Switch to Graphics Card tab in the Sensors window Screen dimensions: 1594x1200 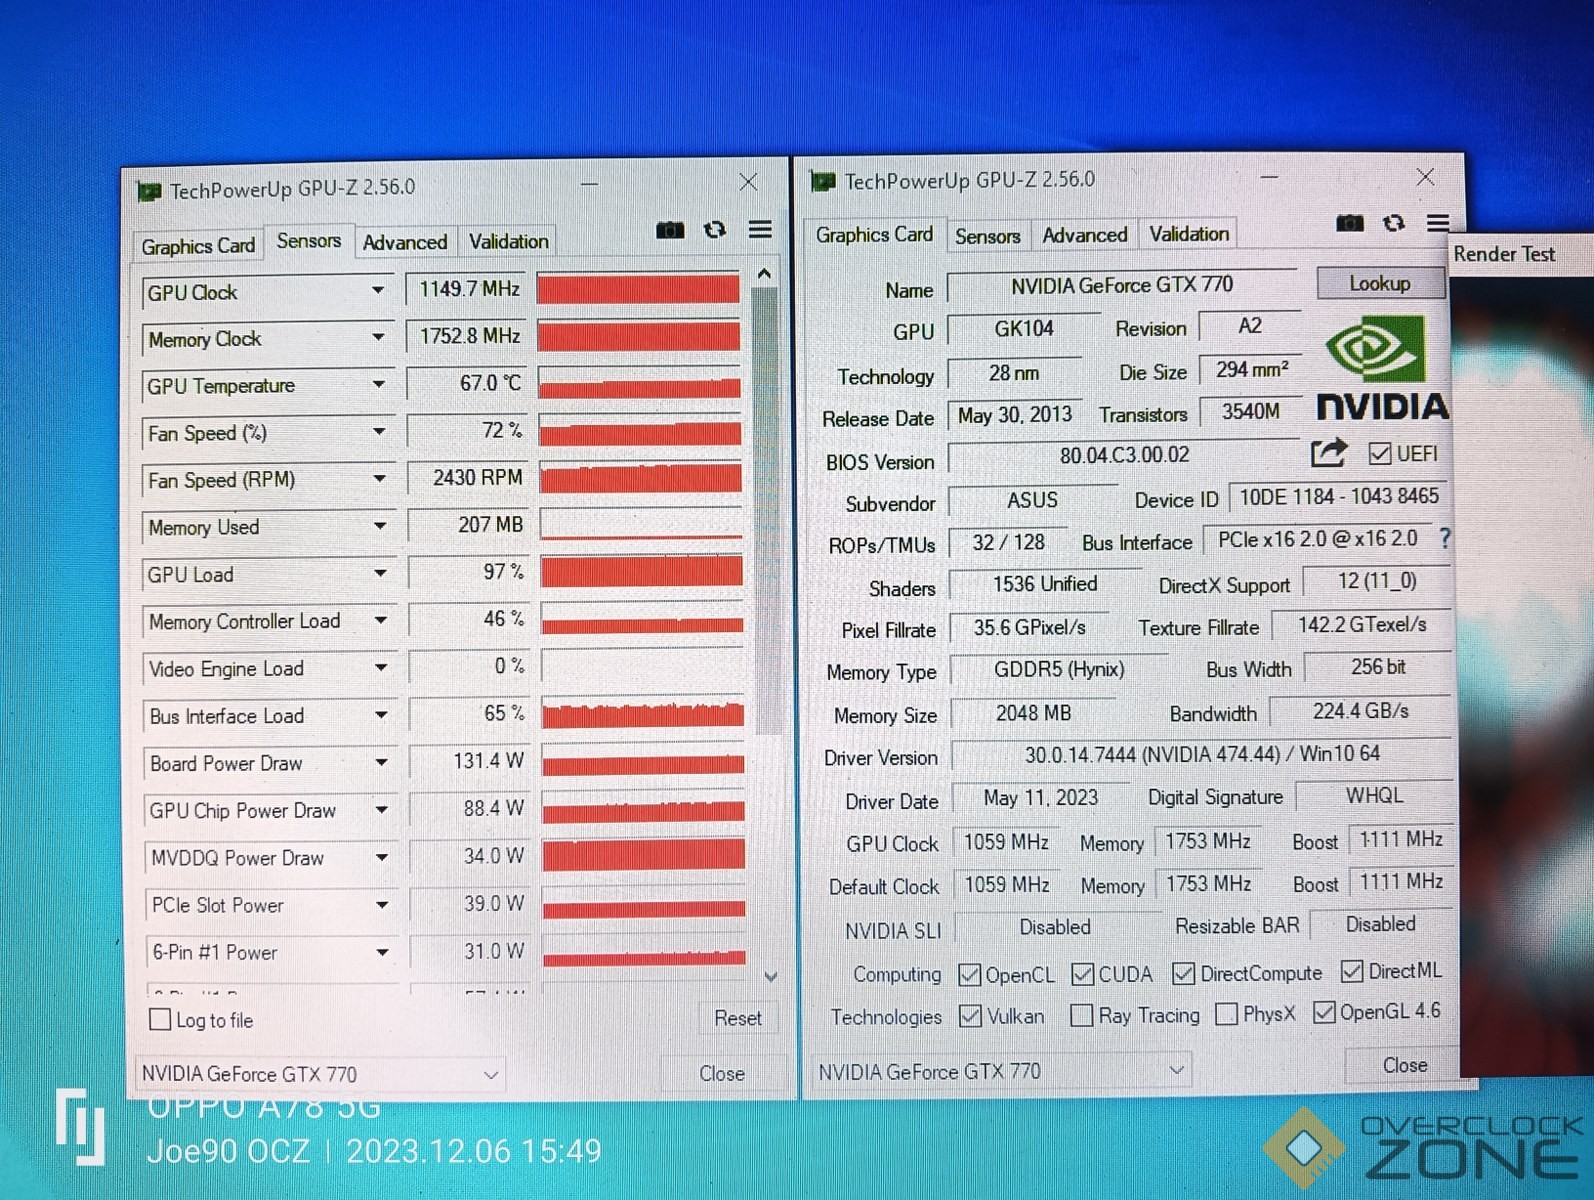pos(198,246)
